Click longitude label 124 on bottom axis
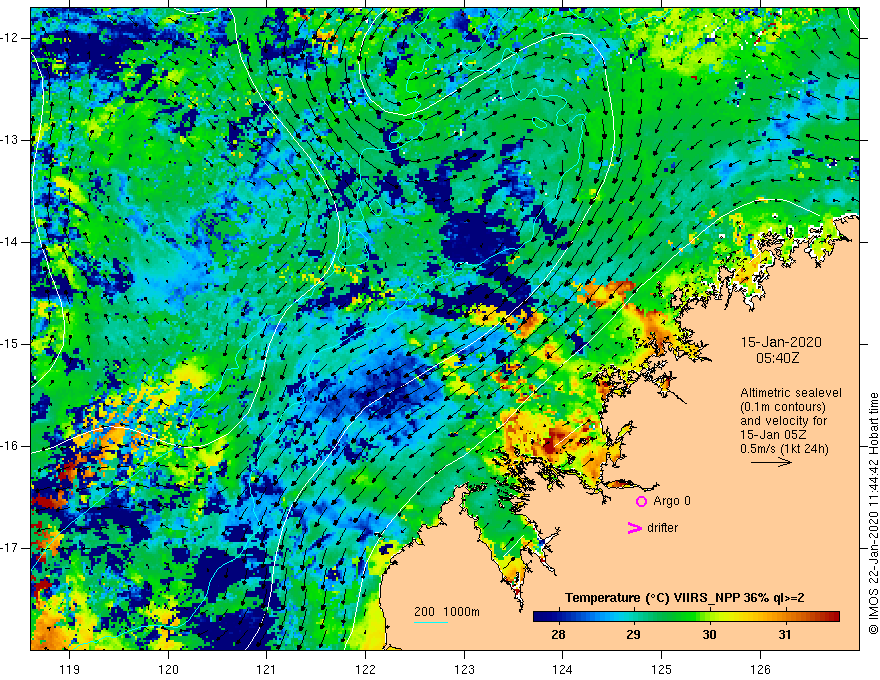Image resolution: width=880 pixels, height=680 pixels. click(x=562, y=669)
